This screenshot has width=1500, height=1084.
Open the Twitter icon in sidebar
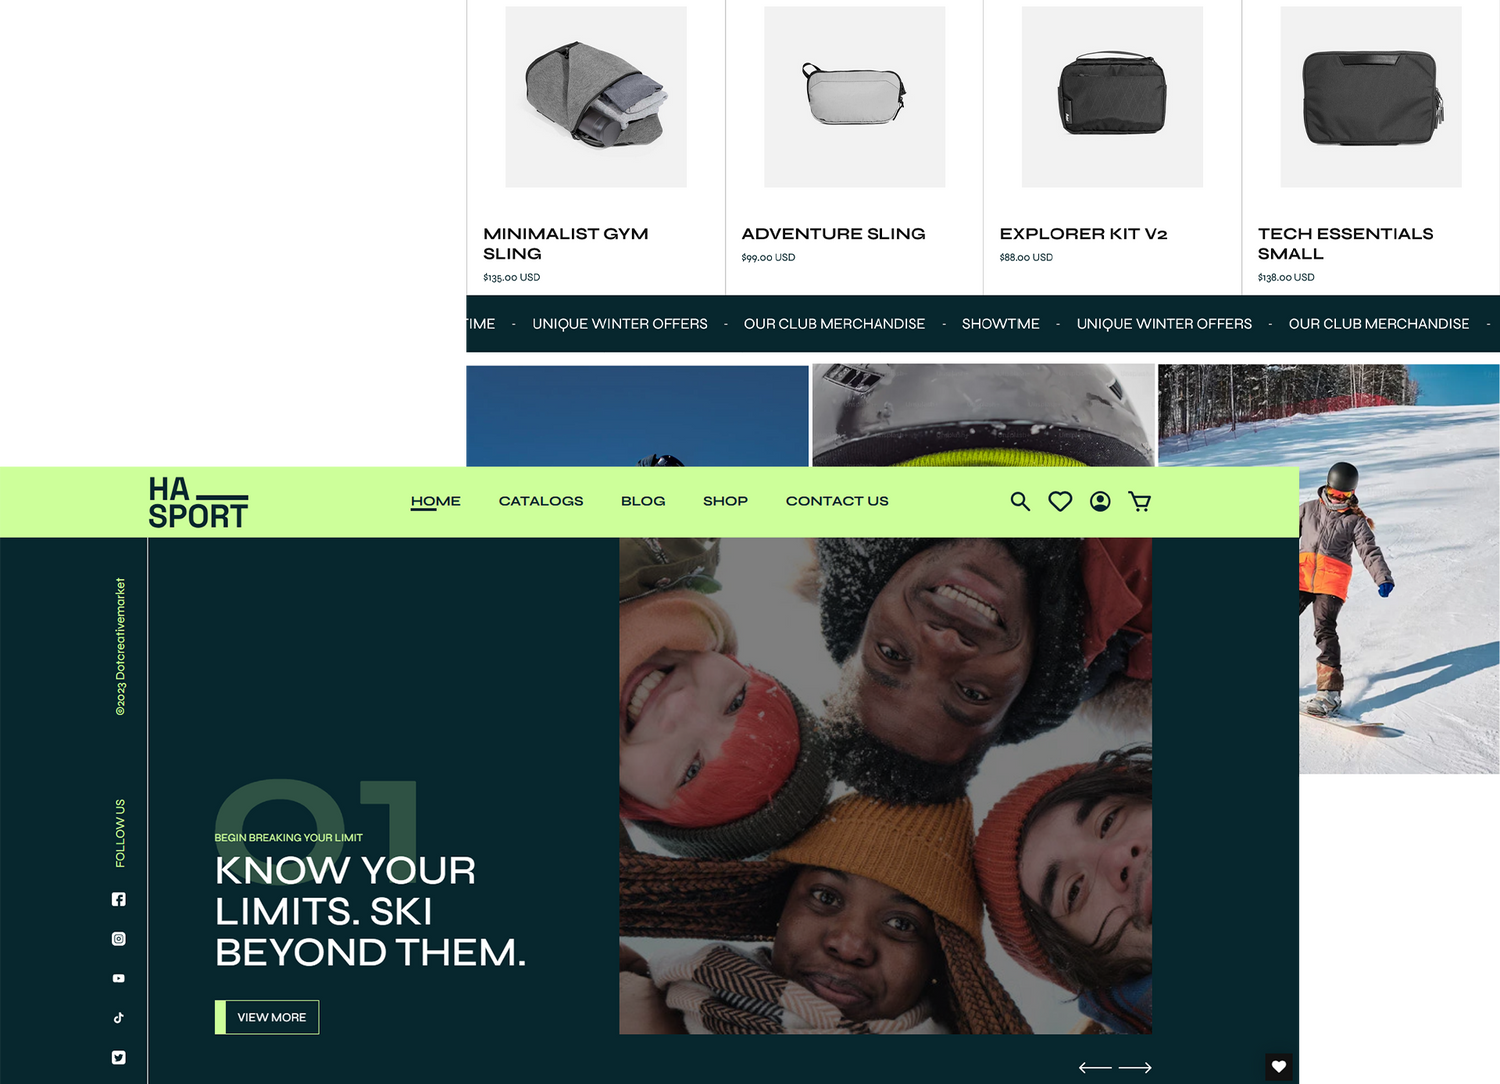tap(119, 1057)
